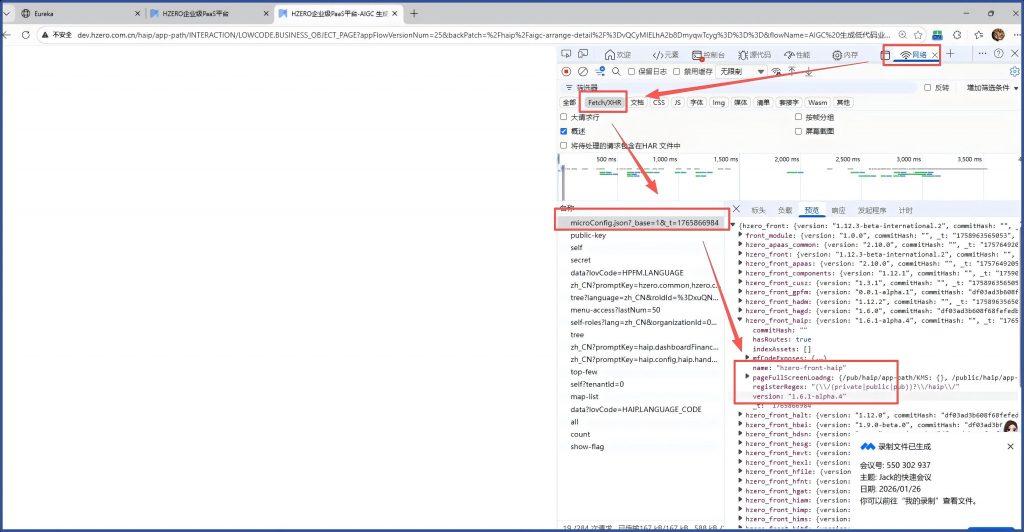The width and height of the screenshot is (1024, 532).
Task: Uncheck the 概述 checkbox
Action: pos(564,131)
